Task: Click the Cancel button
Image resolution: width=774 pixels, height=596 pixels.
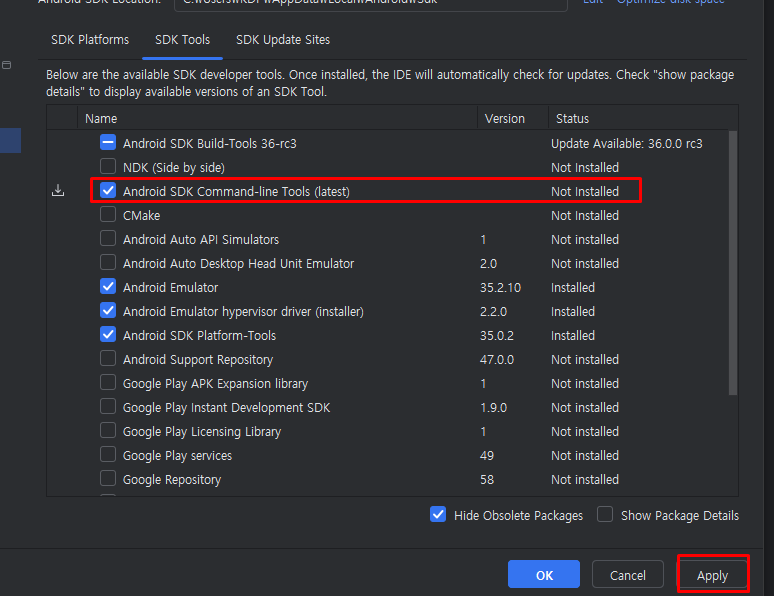Action: click(627, 575)
